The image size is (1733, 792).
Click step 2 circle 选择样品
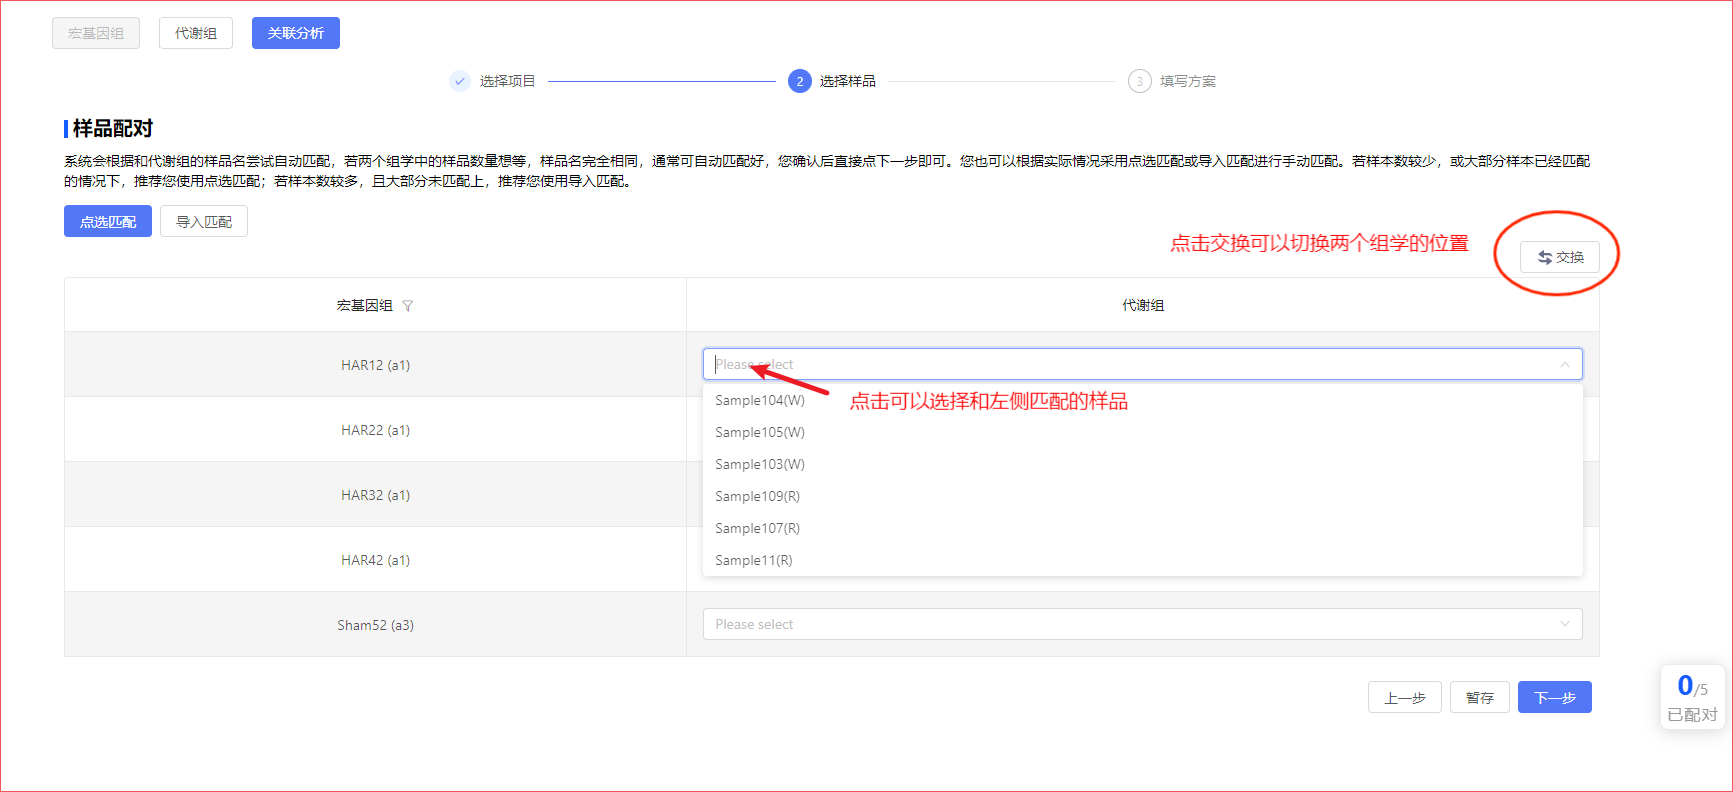coord(799,81)
